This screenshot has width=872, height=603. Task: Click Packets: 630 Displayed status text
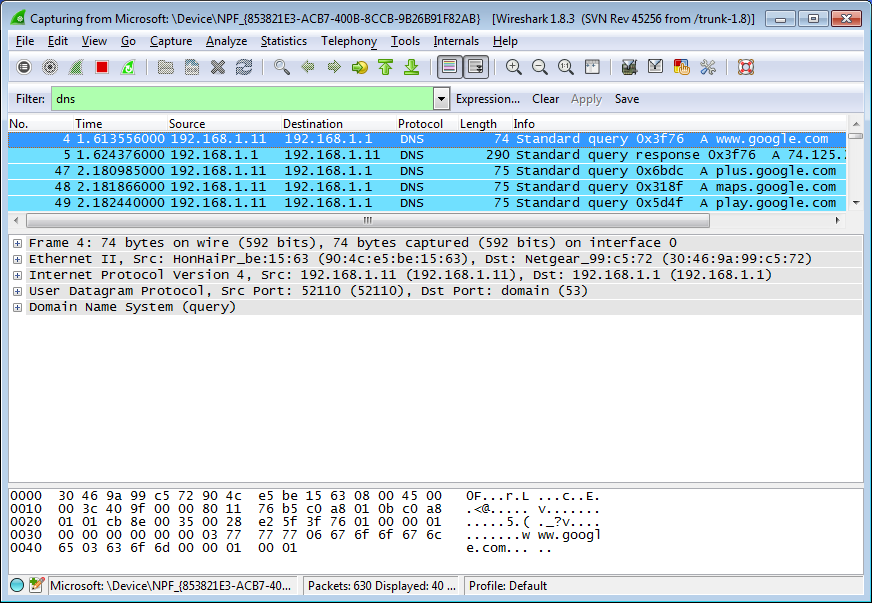pyautogui.click(x=382, y=586)
